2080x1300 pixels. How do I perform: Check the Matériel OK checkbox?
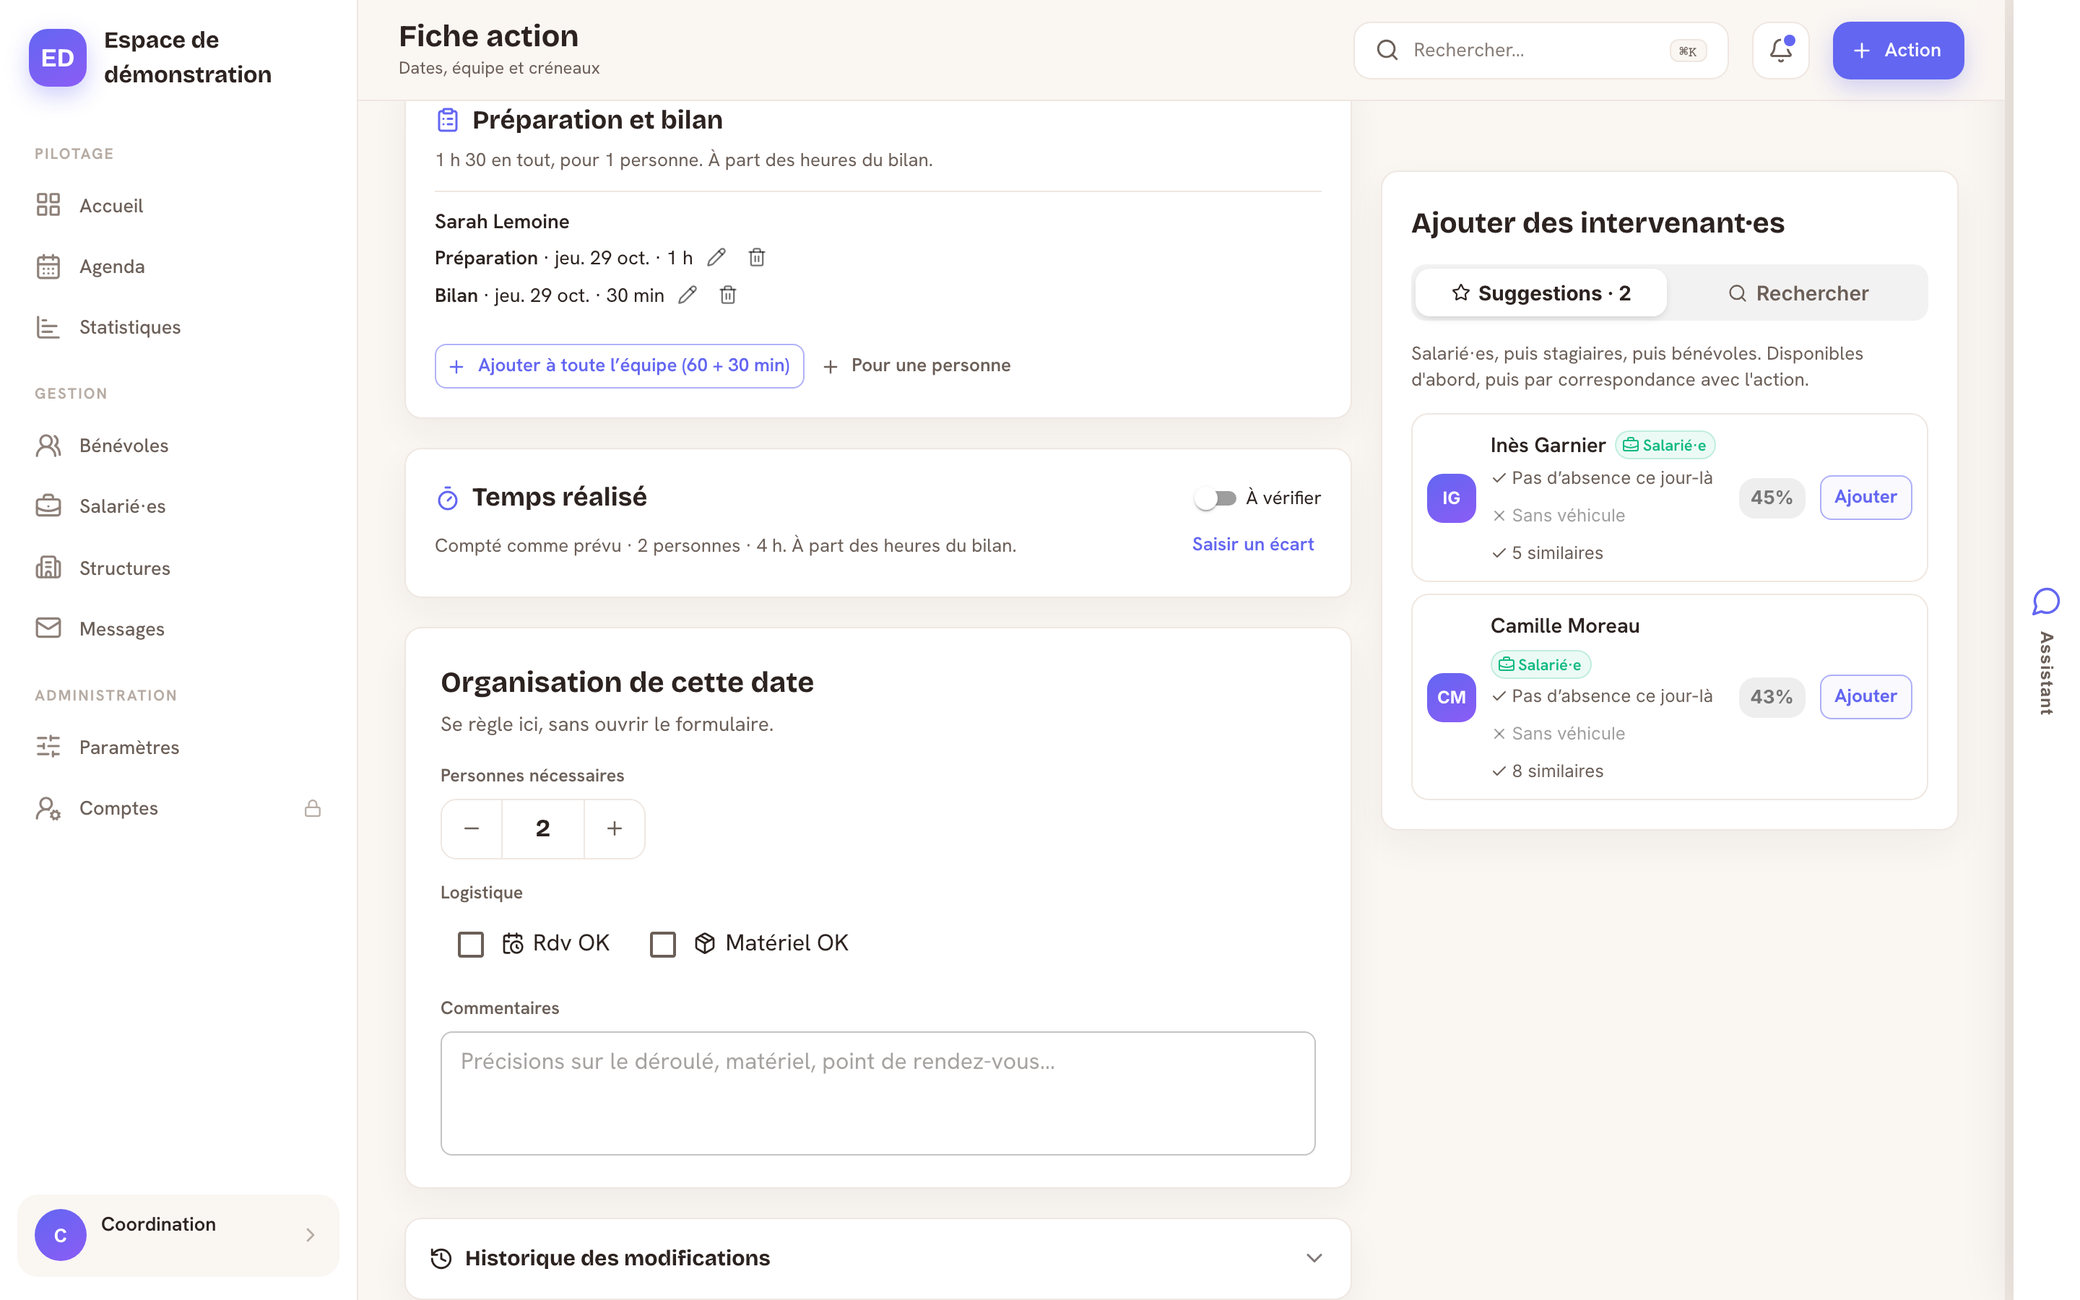[662, 944]
